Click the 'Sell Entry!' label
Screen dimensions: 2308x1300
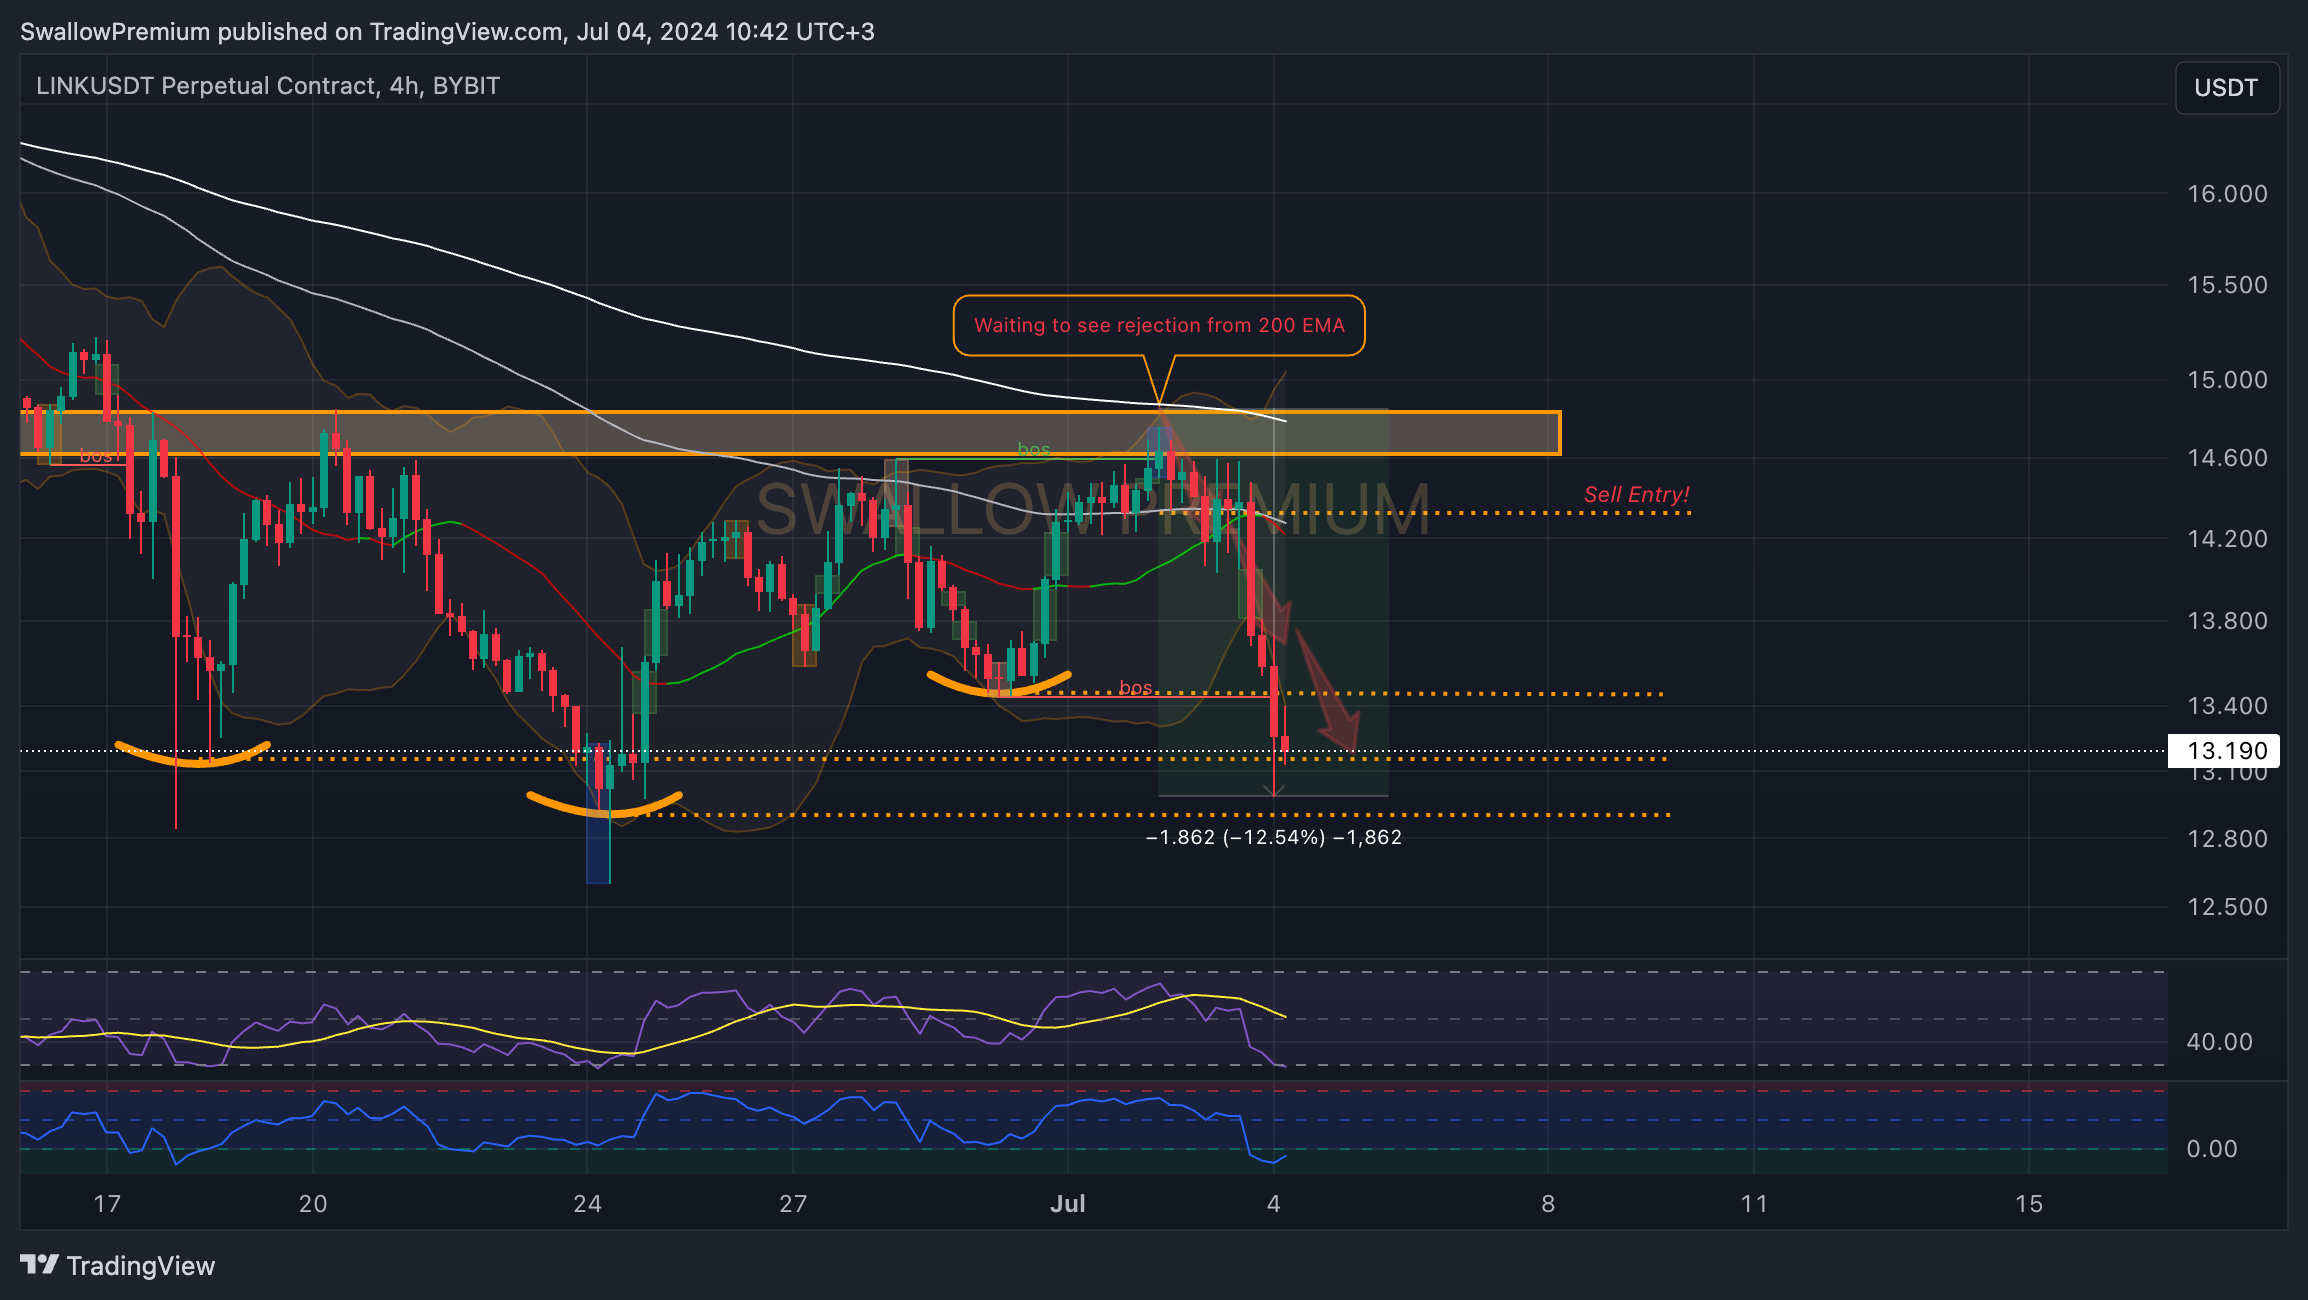coord(1636,494)
